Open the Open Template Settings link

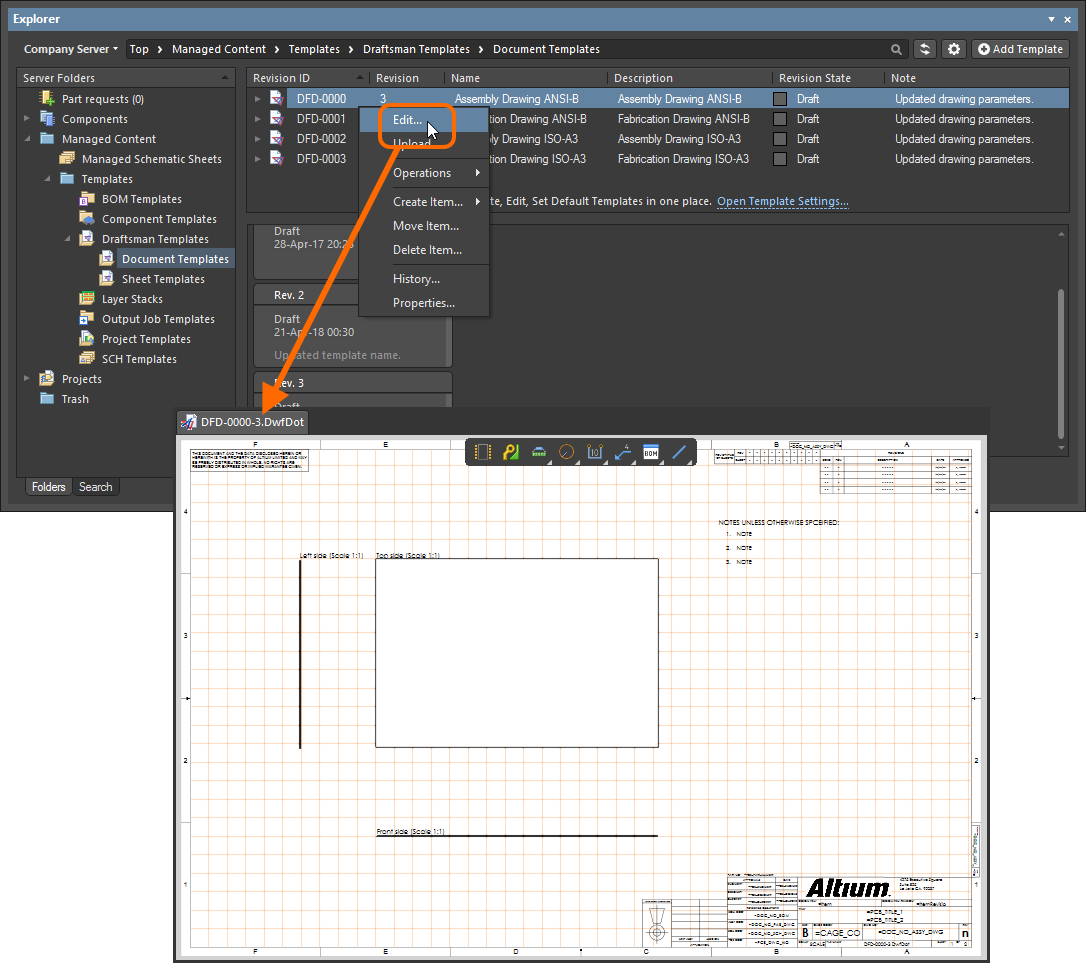coord(782,201)
